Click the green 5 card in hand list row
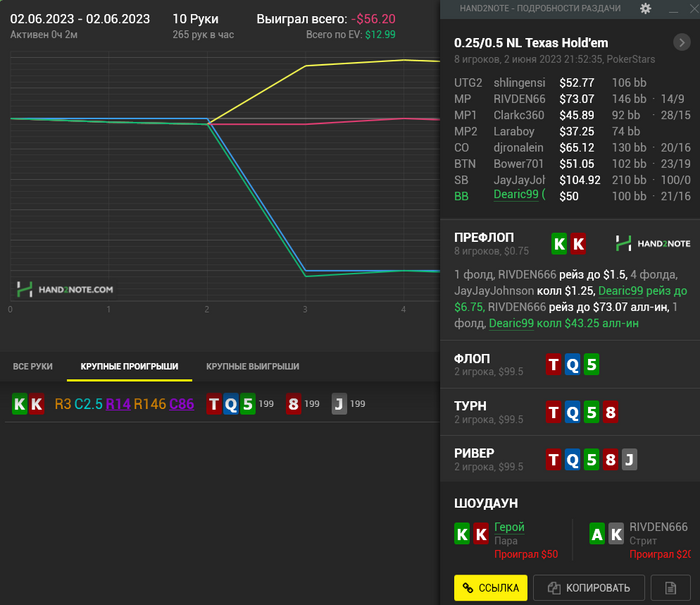The image size is (700, 605). 248,404
